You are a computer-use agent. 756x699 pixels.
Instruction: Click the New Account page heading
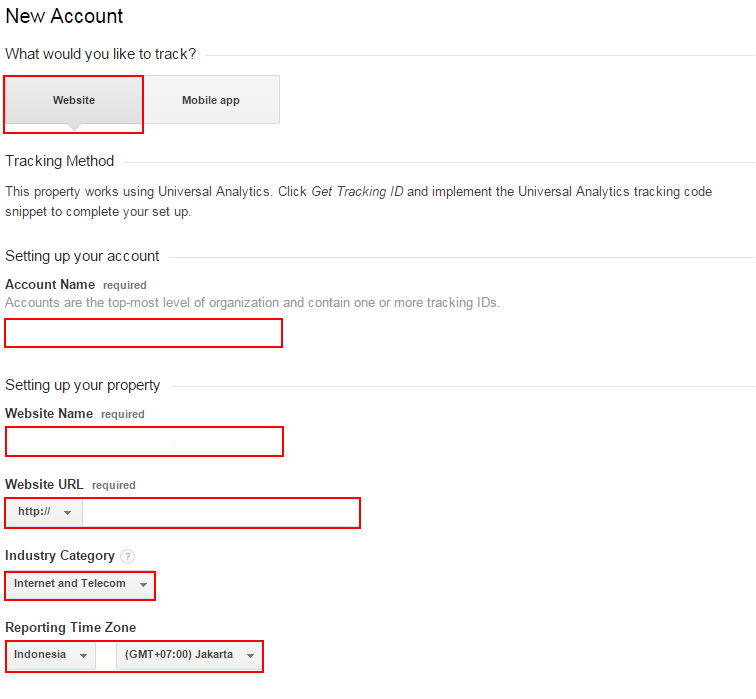(x=65, y=17)
